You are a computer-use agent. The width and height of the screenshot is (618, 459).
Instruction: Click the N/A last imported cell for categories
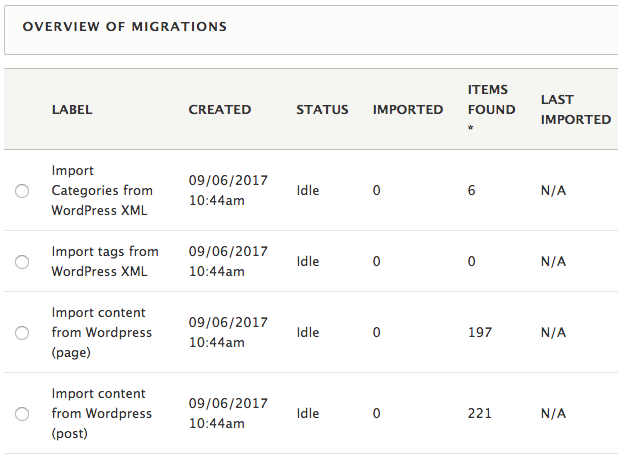(553, 190)
